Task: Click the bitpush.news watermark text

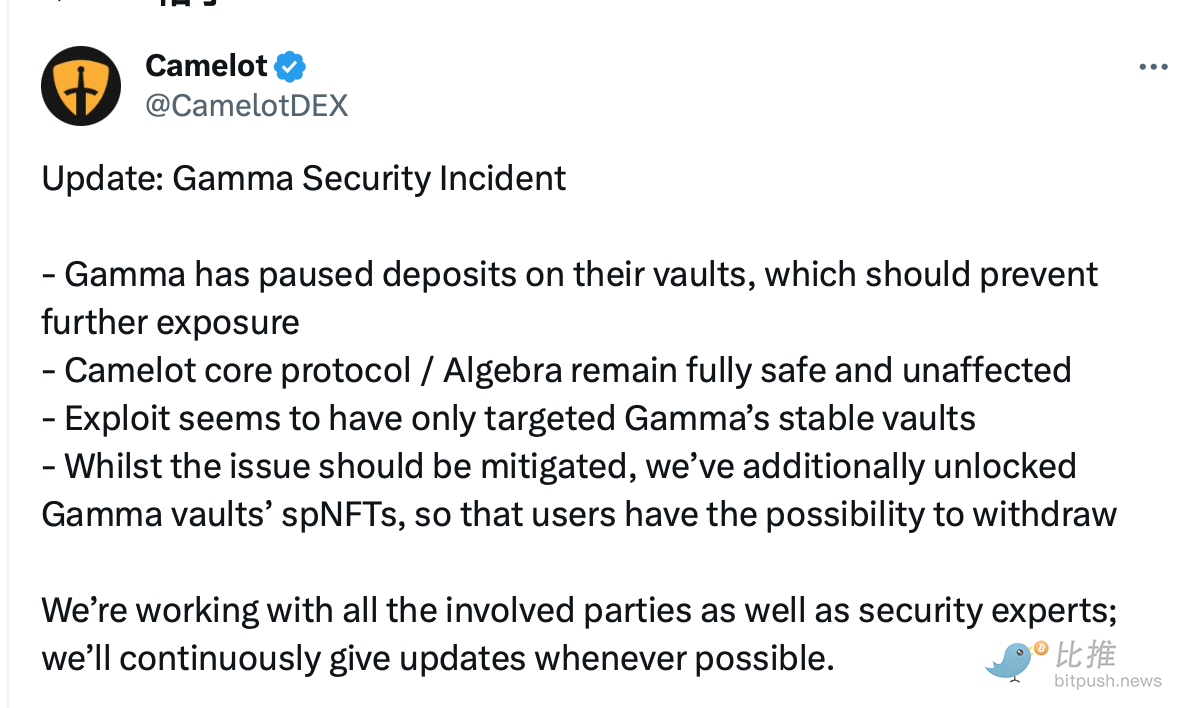Action: coord(1108,681)
